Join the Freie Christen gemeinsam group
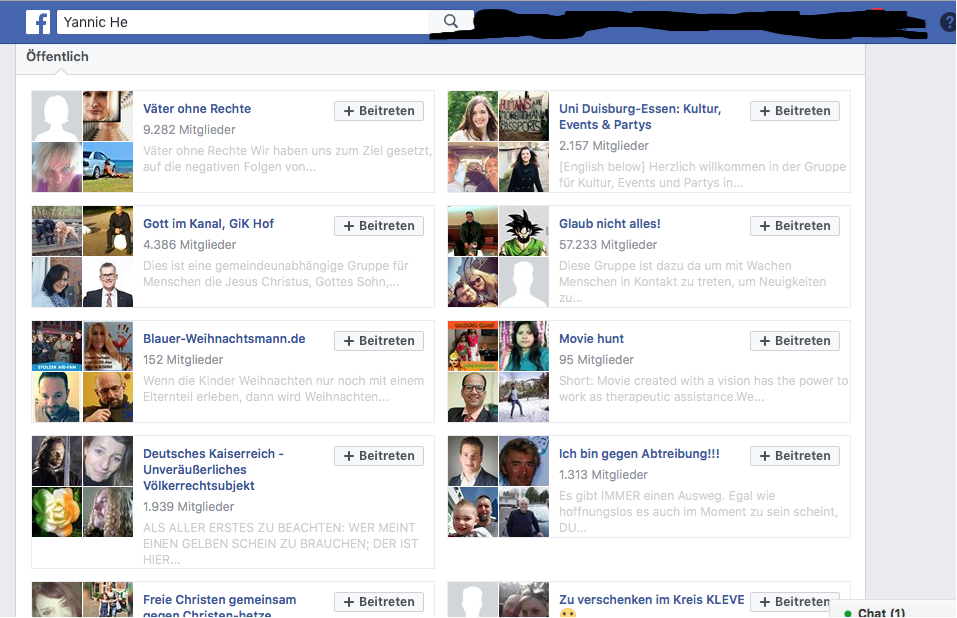This screenshot has width=957, height=618. (x=379, y=602)
